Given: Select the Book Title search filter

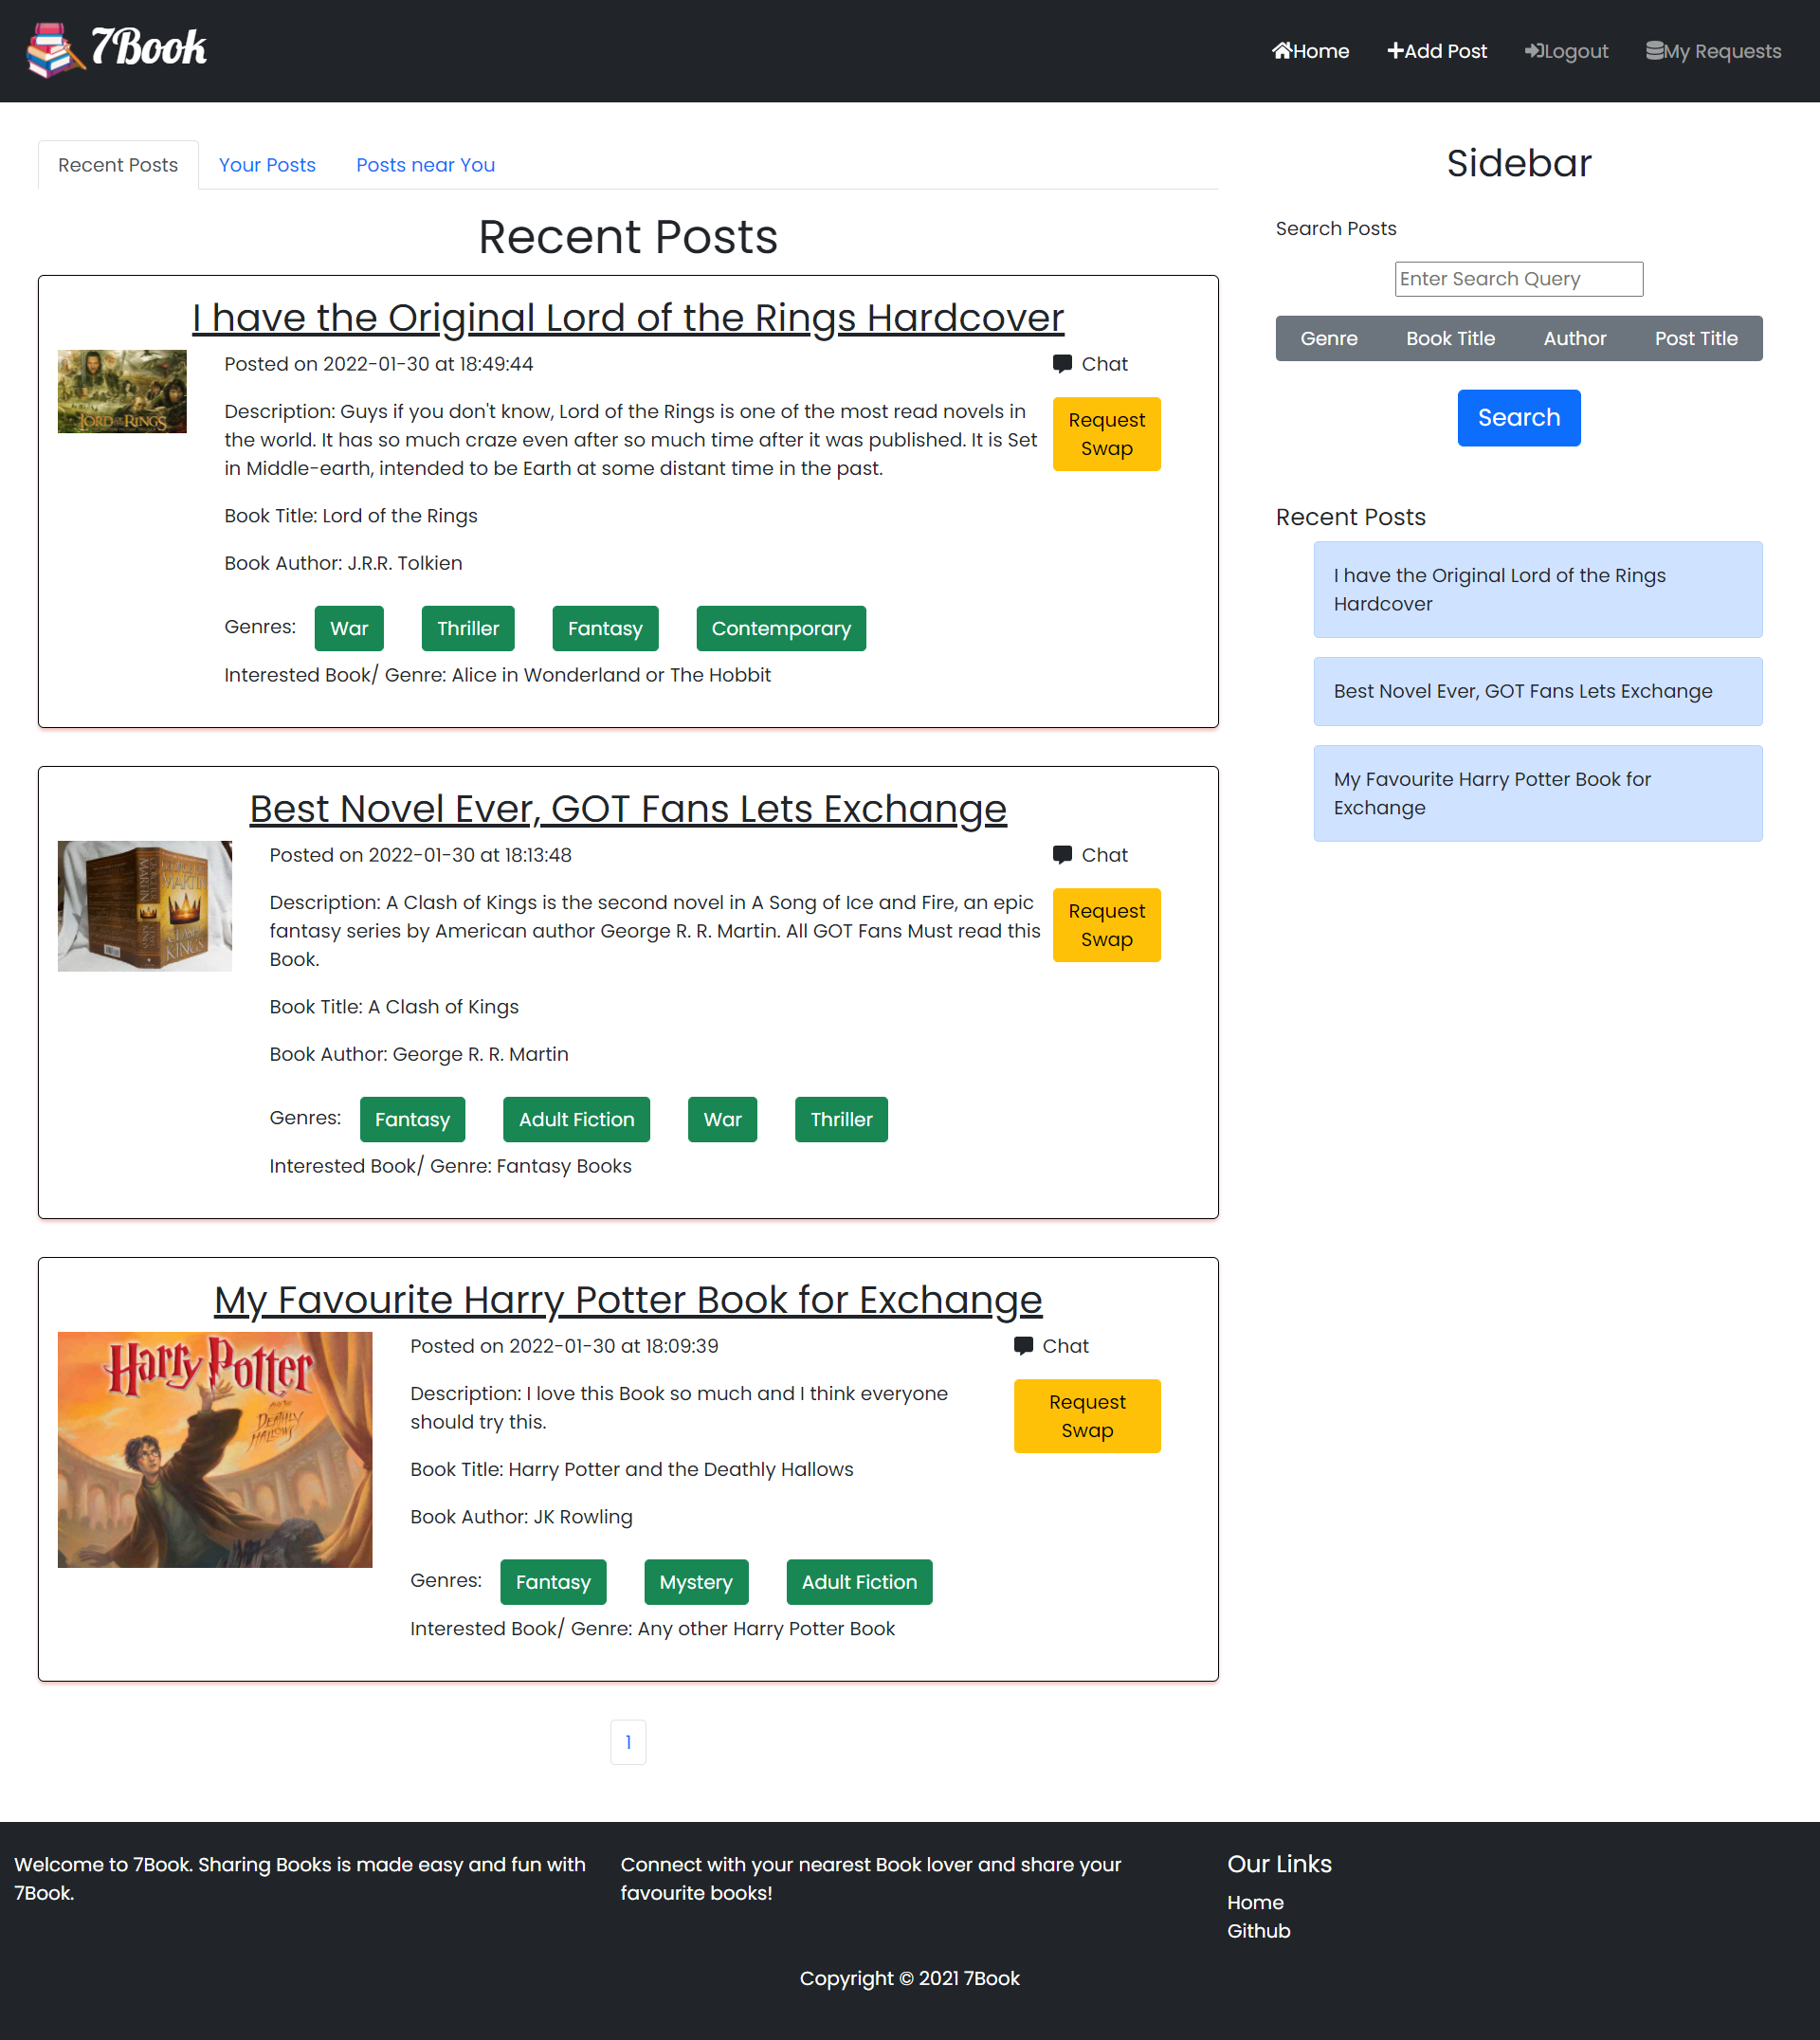Looking at the screenshot, I should tap(1450, 339).
